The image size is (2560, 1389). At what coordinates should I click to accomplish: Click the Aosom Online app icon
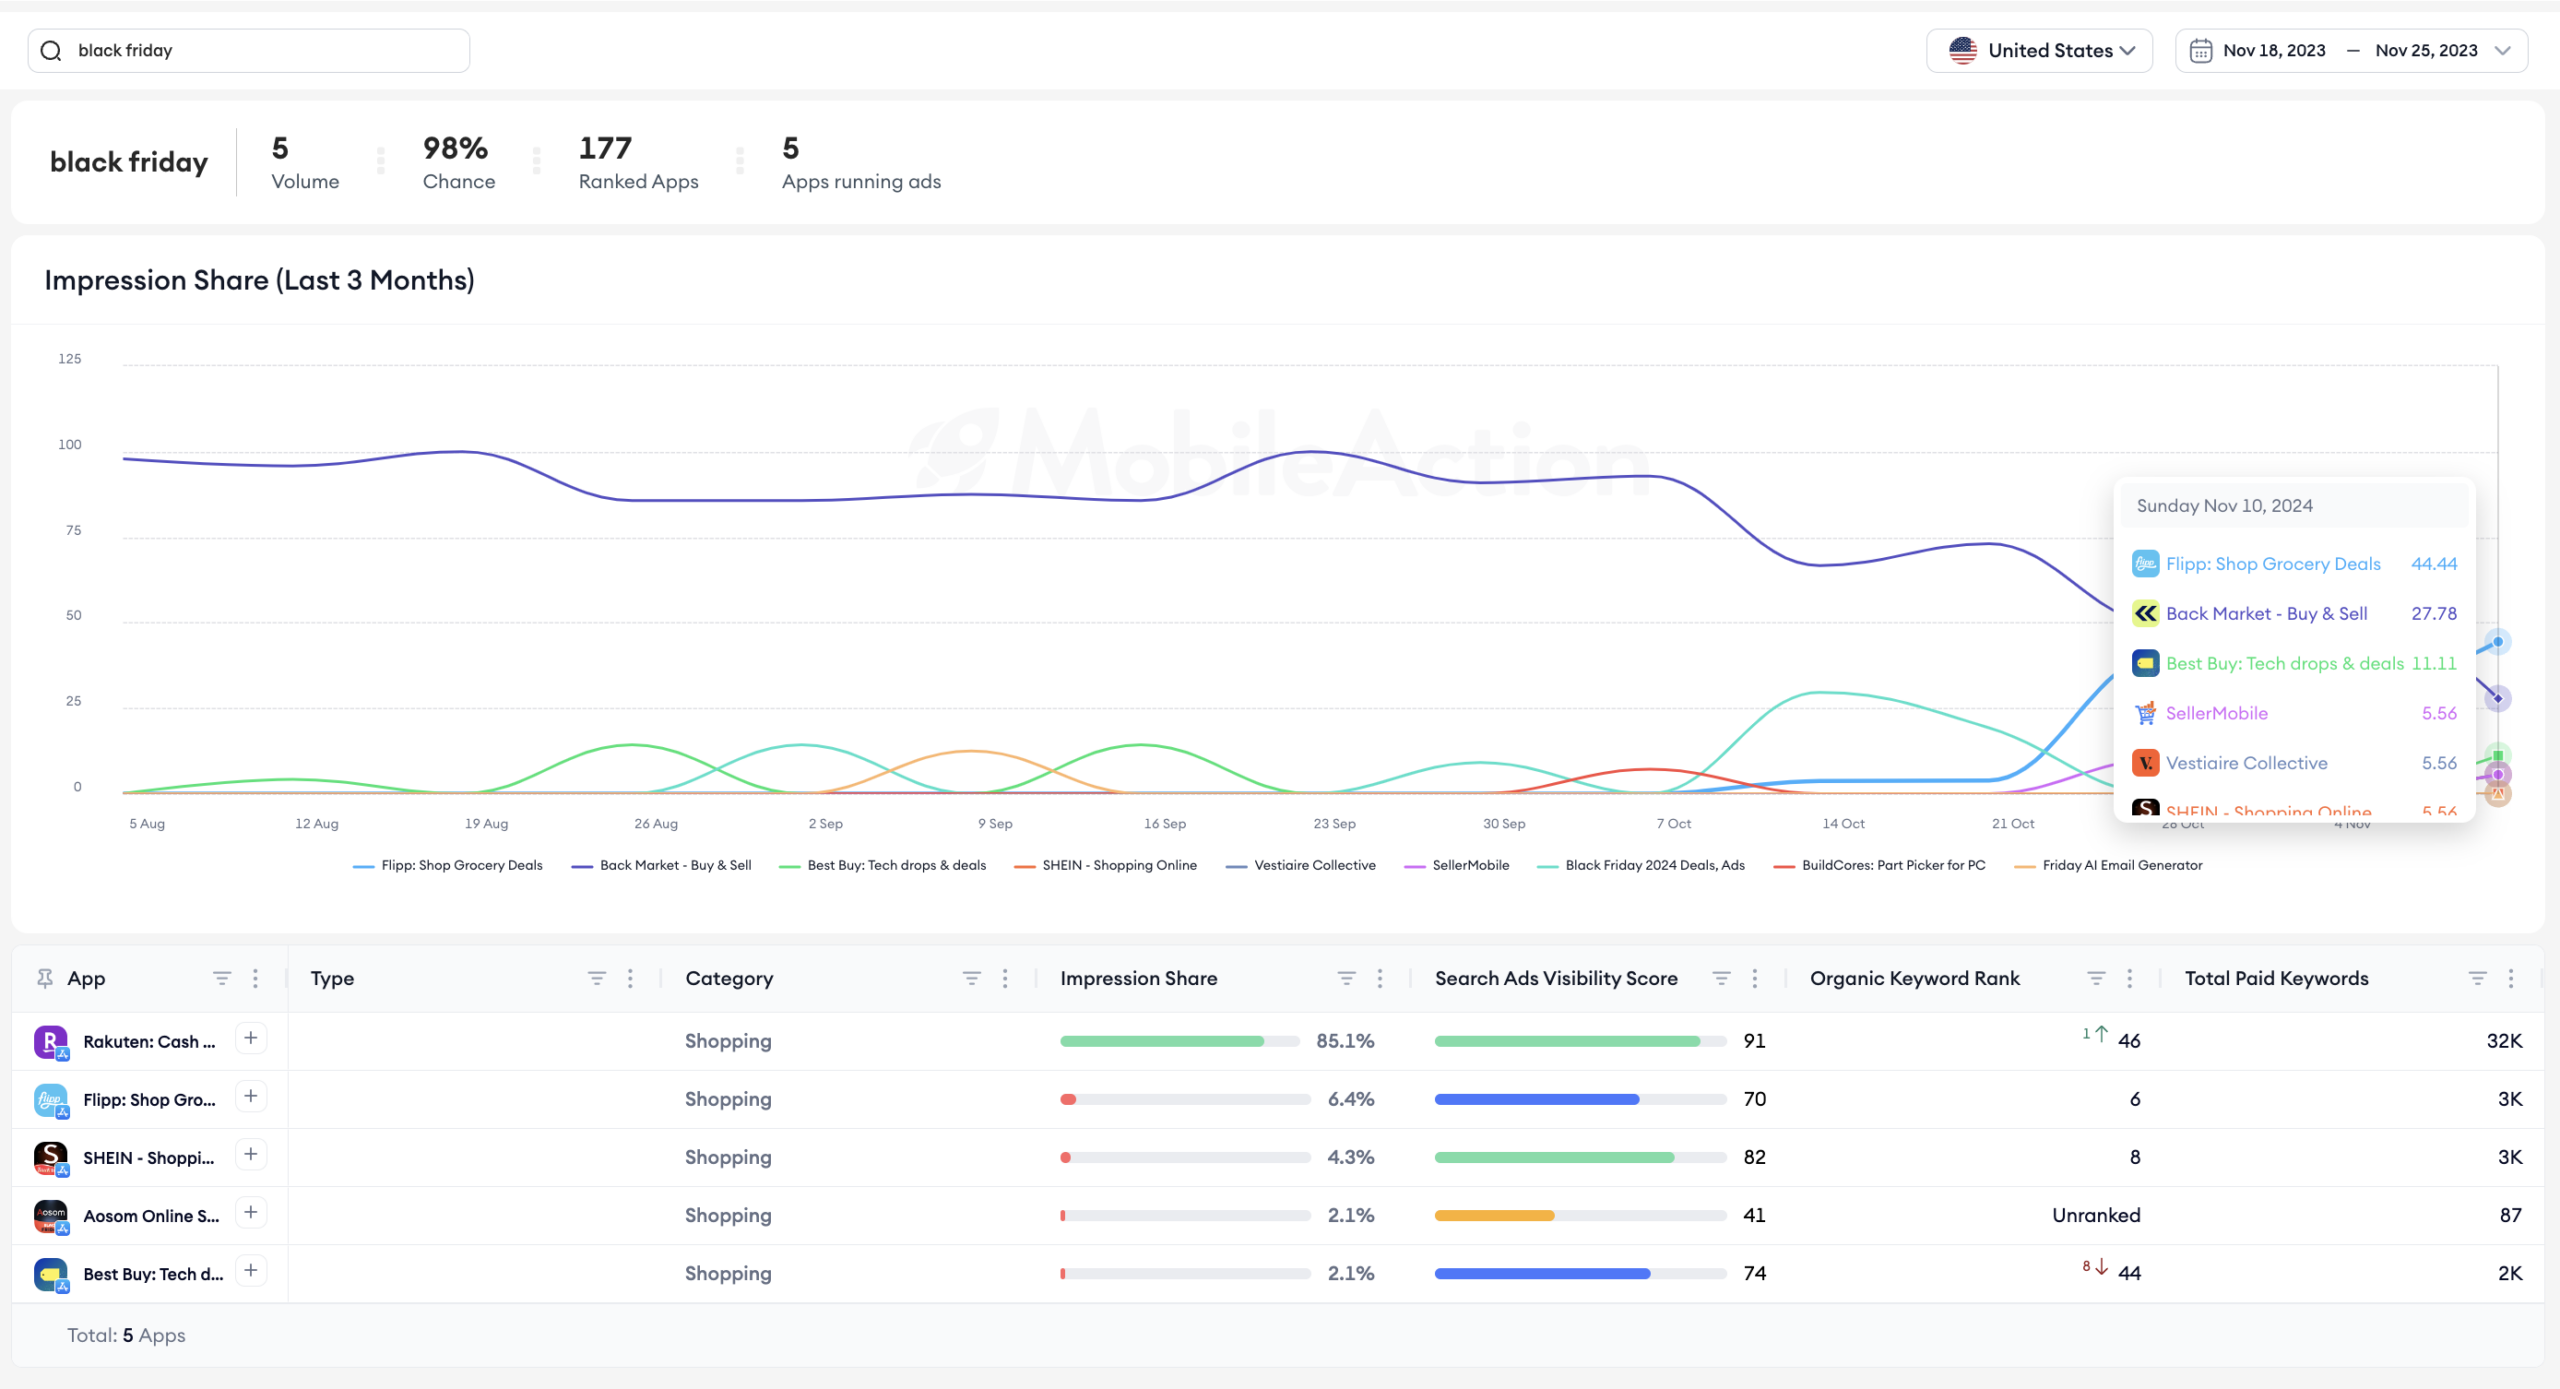click(51, 1216)
